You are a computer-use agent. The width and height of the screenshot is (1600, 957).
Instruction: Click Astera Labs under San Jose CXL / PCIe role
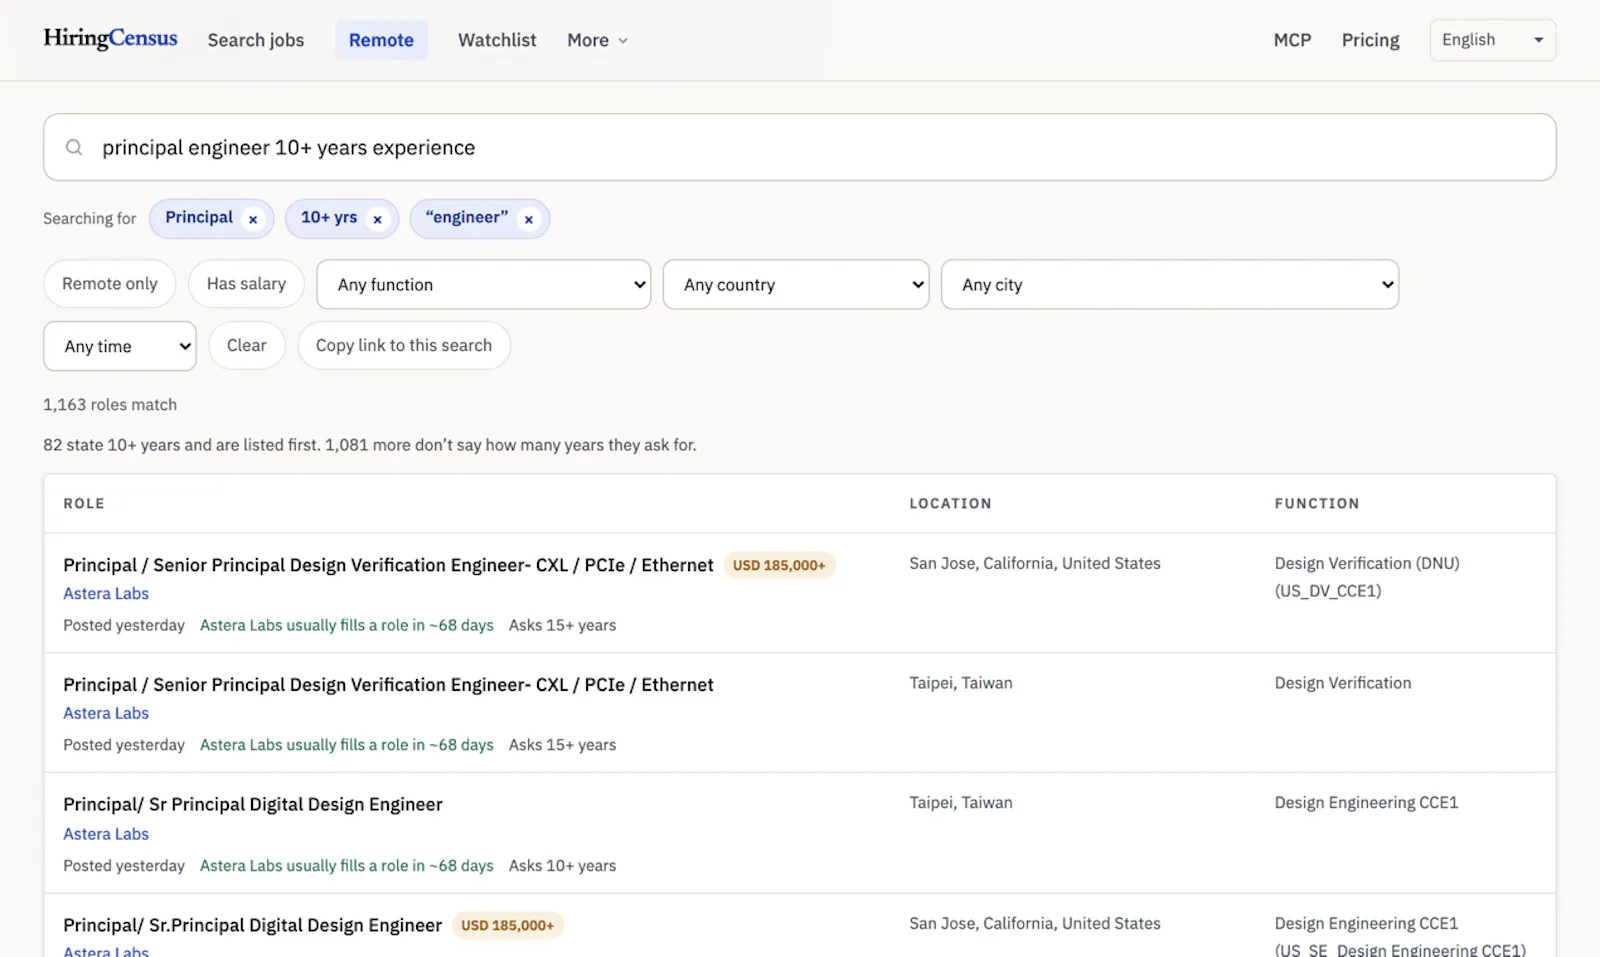(106, 593)
